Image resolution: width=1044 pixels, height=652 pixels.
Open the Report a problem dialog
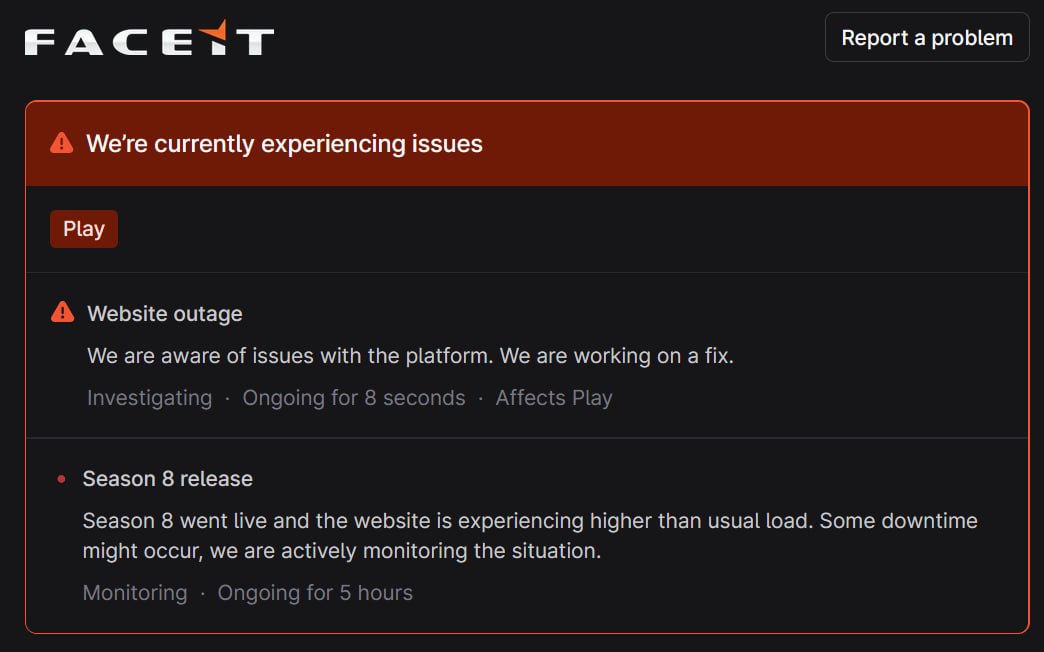pyautogui.click(x=926, y=37)
